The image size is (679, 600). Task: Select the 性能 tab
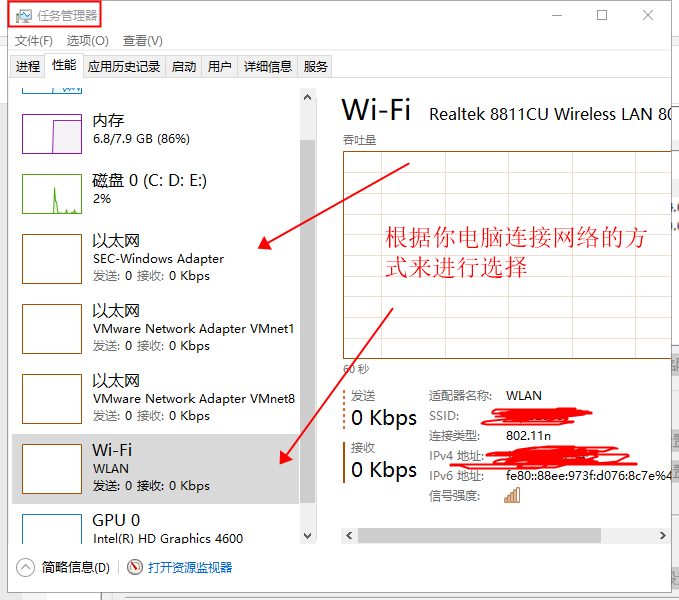pos(64,65)
